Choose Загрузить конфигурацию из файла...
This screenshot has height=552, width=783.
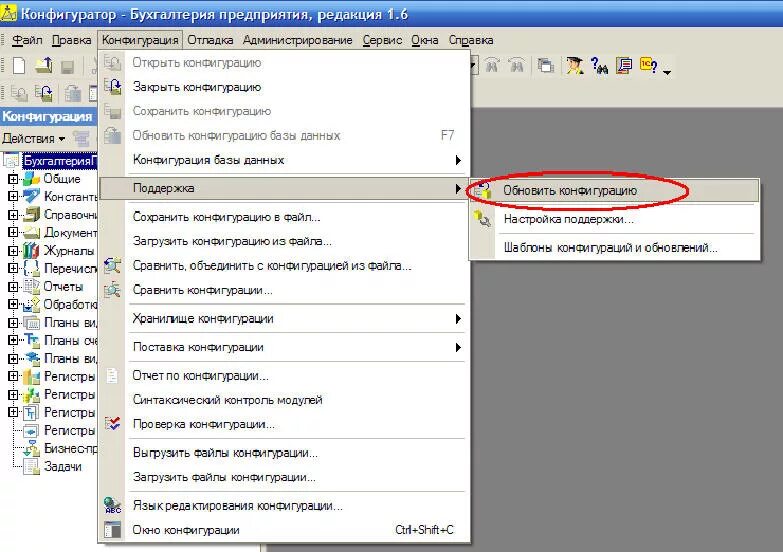click(284, 241)
